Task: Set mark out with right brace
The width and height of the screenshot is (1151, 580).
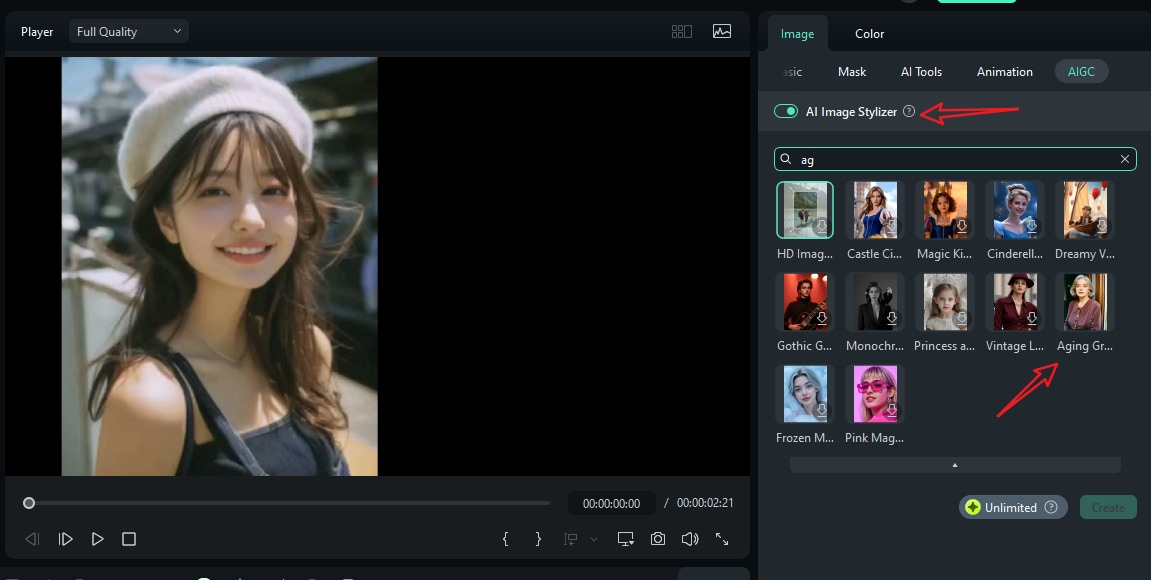Action: pyautogui.click(x=538, y=539)
